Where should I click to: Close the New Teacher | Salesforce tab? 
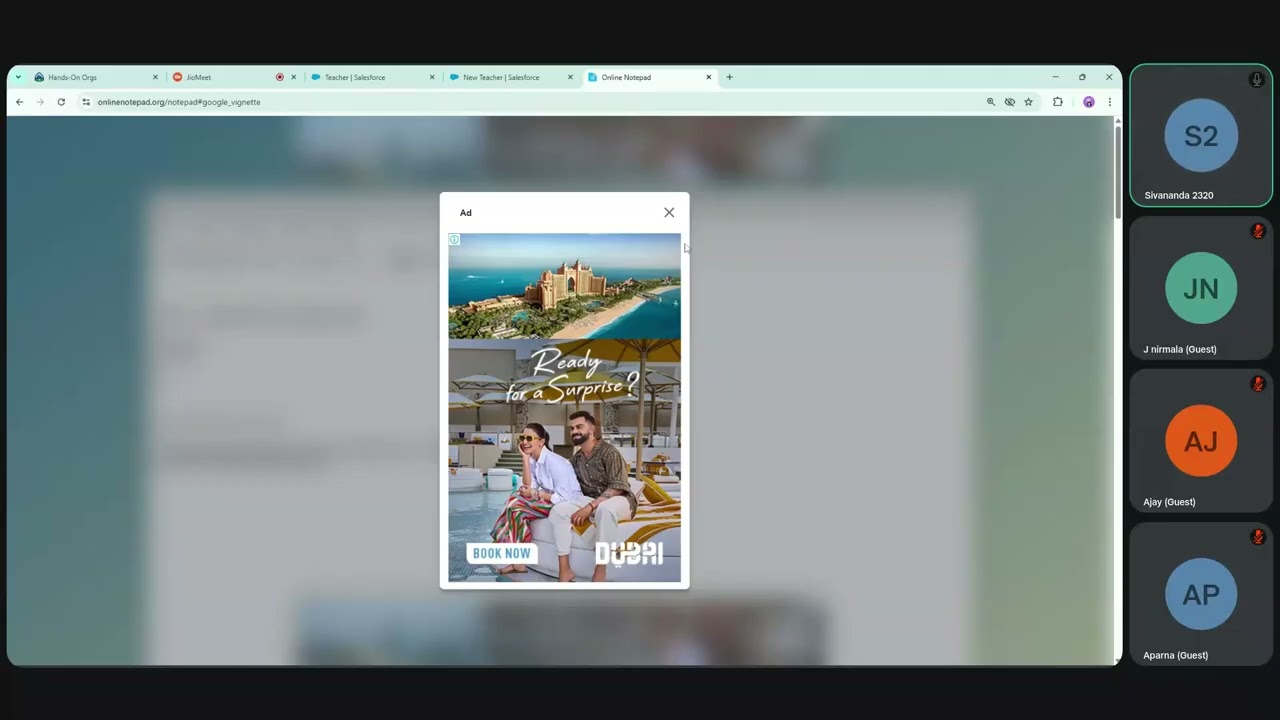571,77
